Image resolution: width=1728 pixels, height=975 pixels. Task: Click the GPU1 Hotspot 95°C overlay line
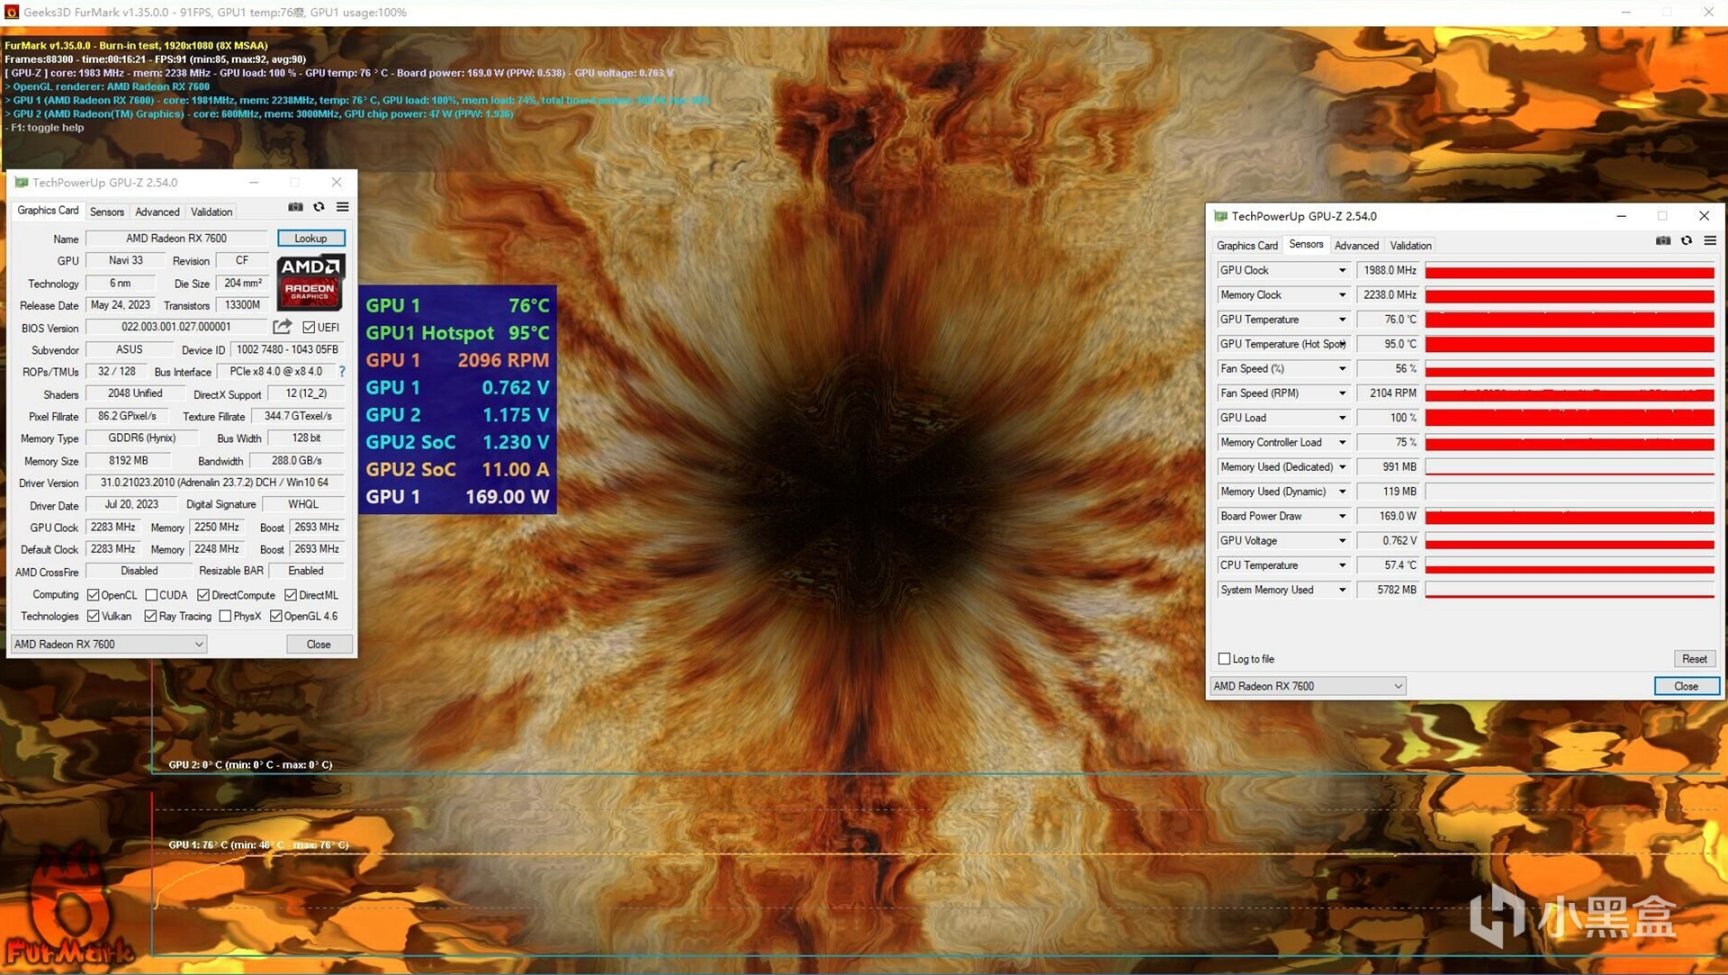[x=457, y=333]
